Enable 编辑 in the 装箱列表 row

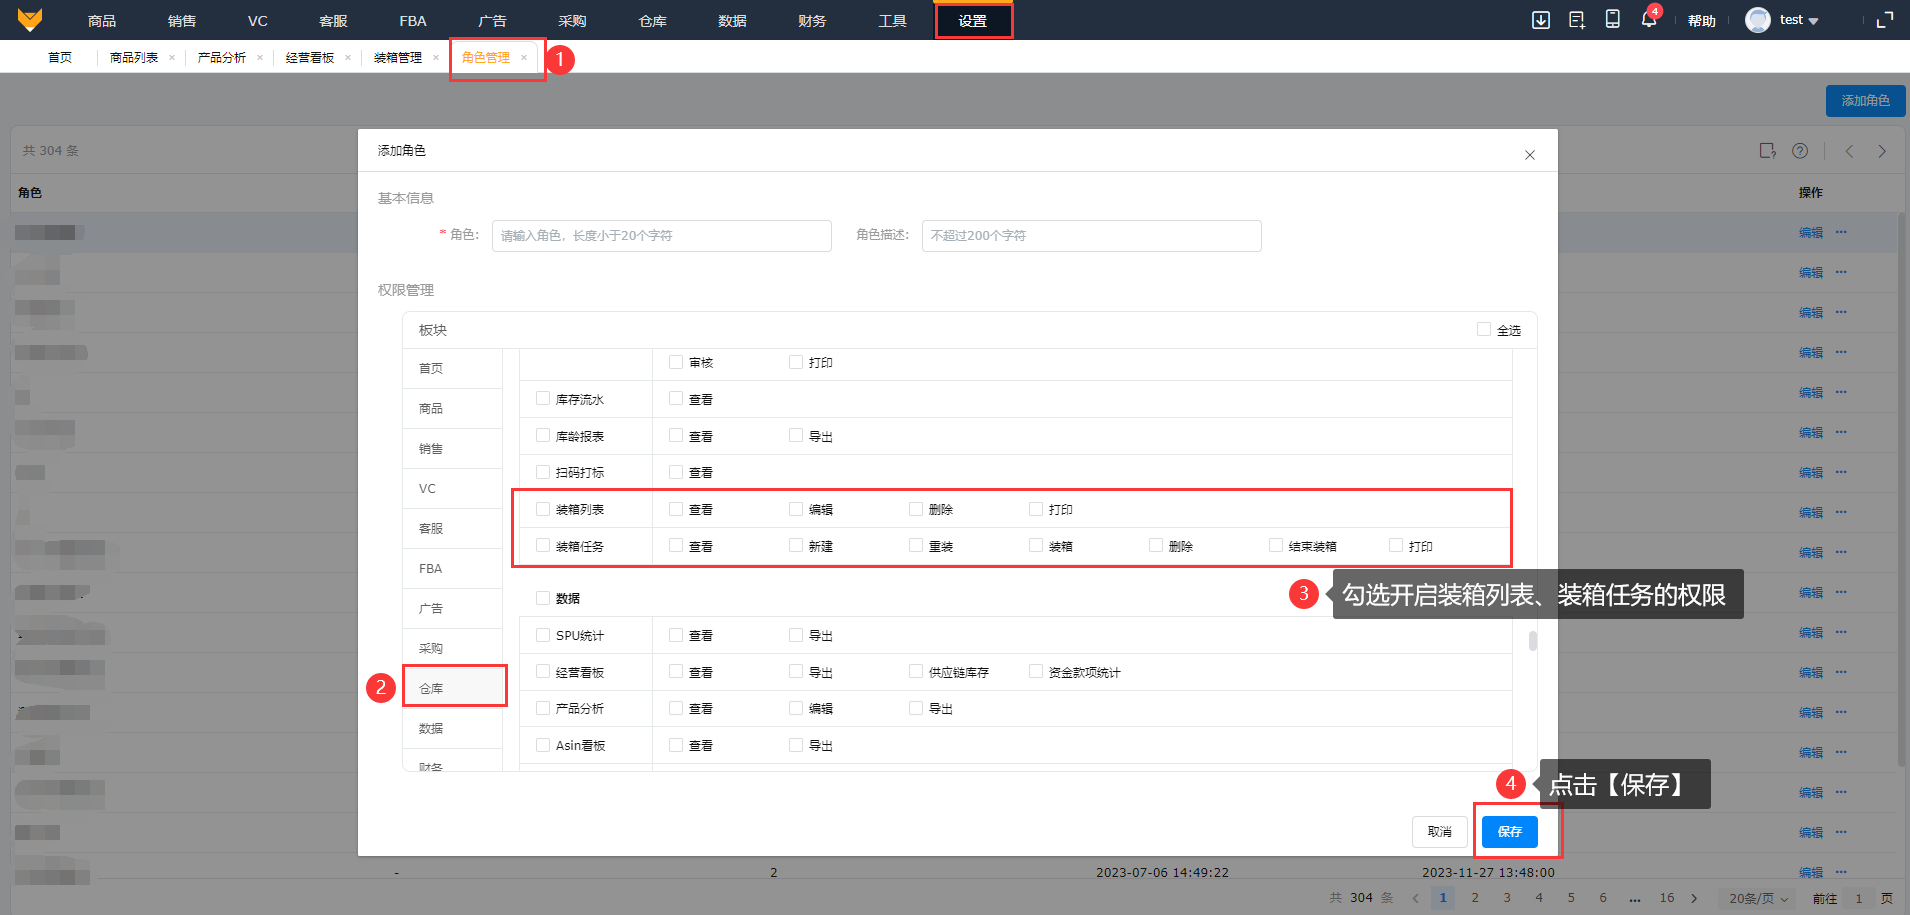point(796,509)
